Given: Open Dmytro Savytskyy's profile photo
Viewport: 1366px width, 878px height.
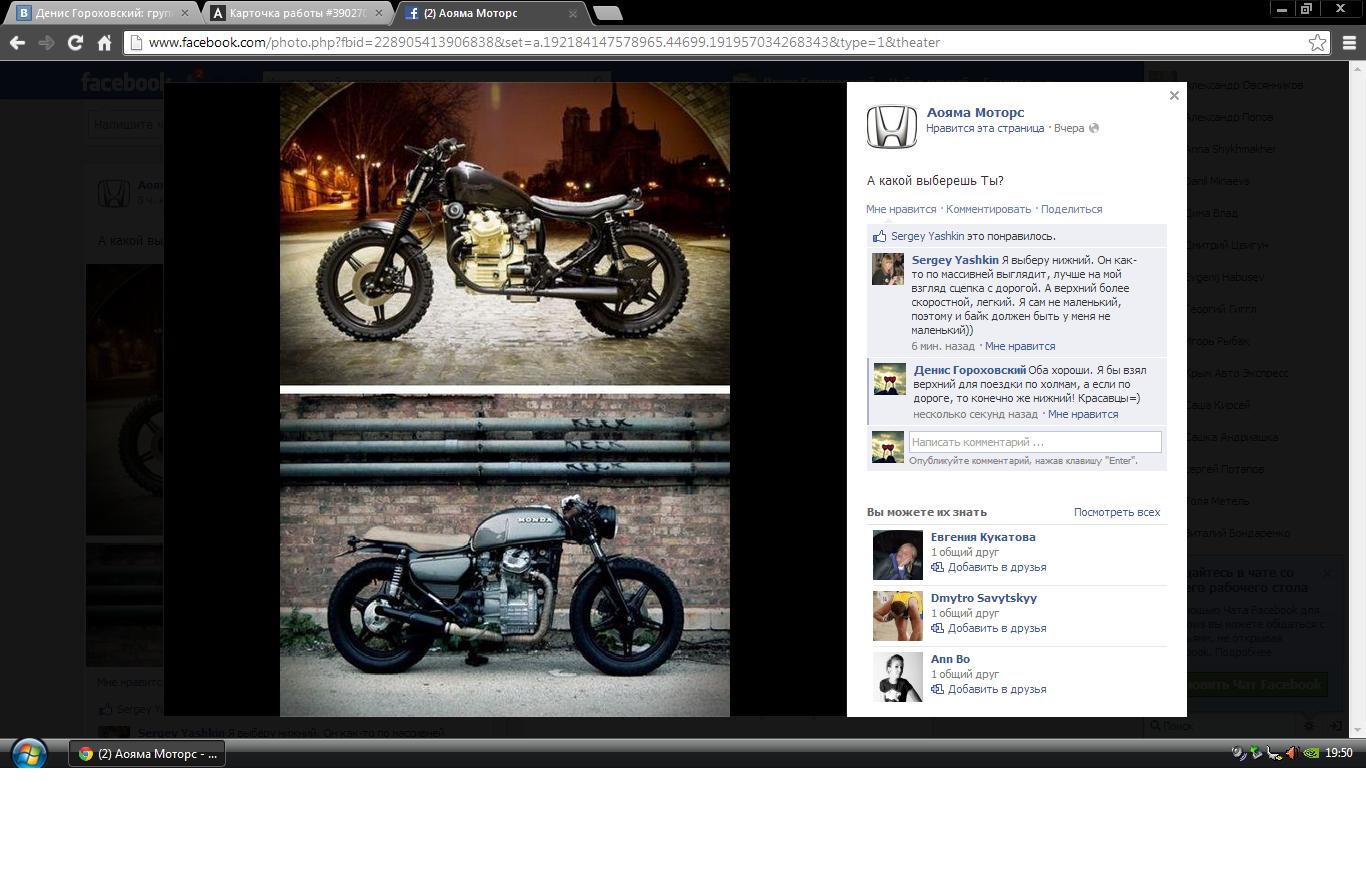Looking at the screenshot, I should [x=898, y=616].
